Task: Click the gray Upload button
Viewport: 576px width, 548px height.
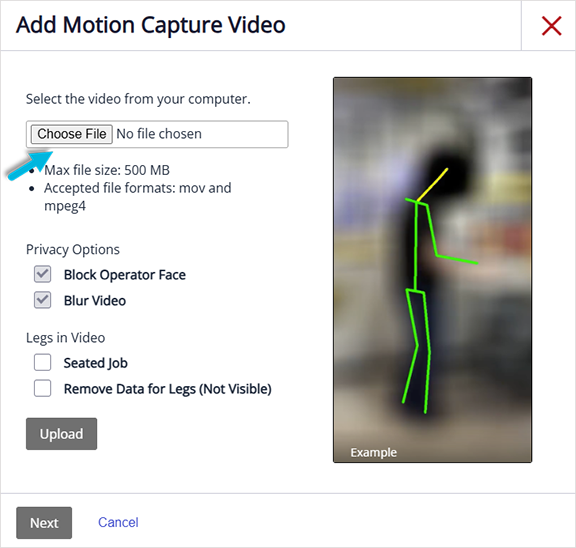Action: coord(61,434)
